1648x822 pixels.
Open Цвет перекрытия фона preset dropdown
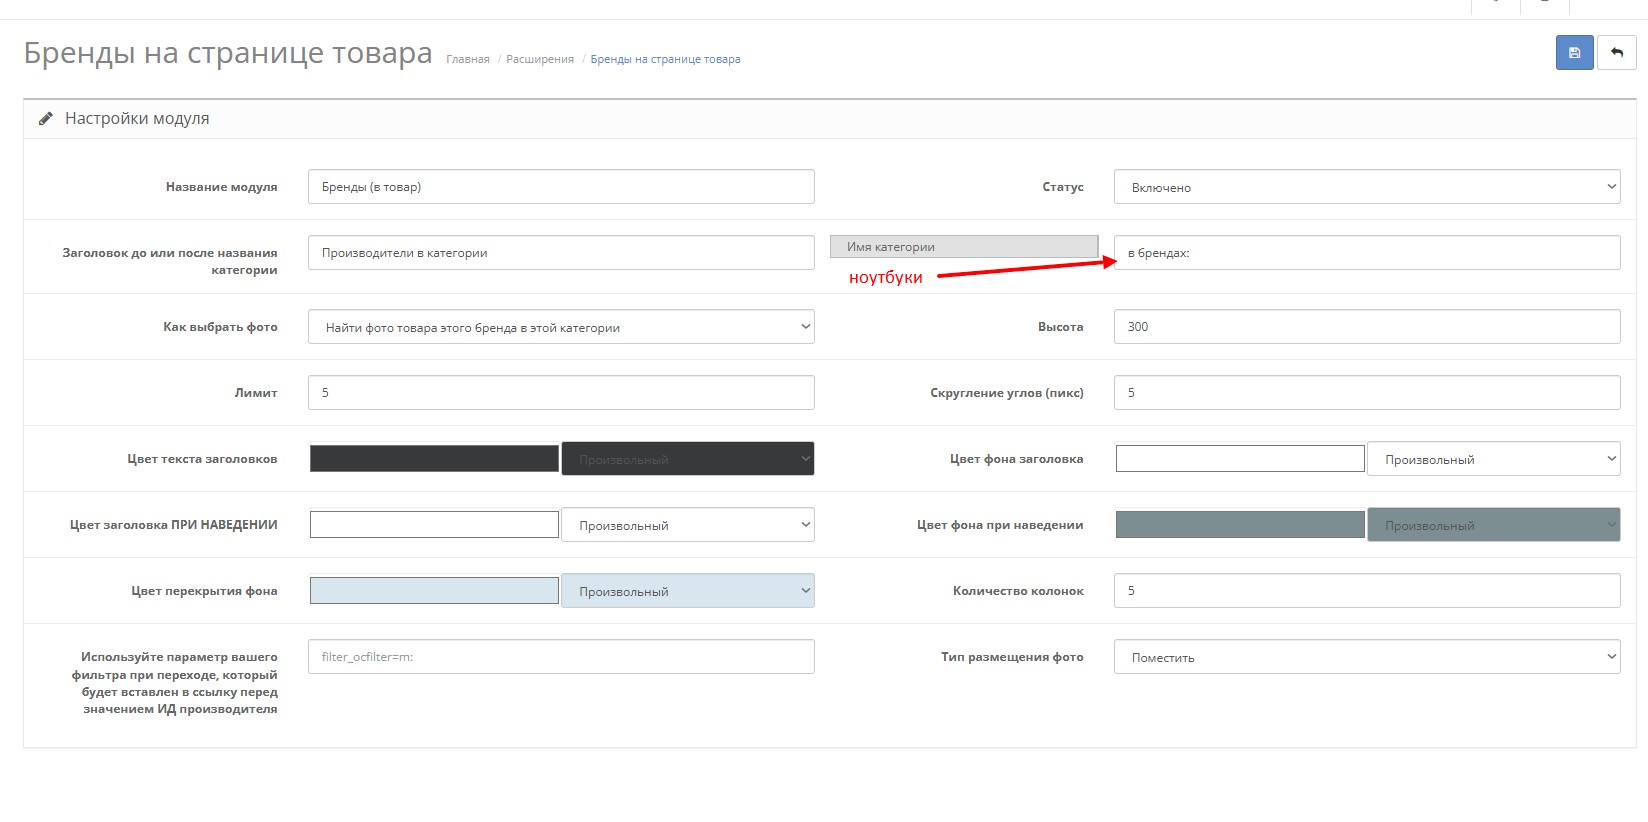click(x=687, y=591)
